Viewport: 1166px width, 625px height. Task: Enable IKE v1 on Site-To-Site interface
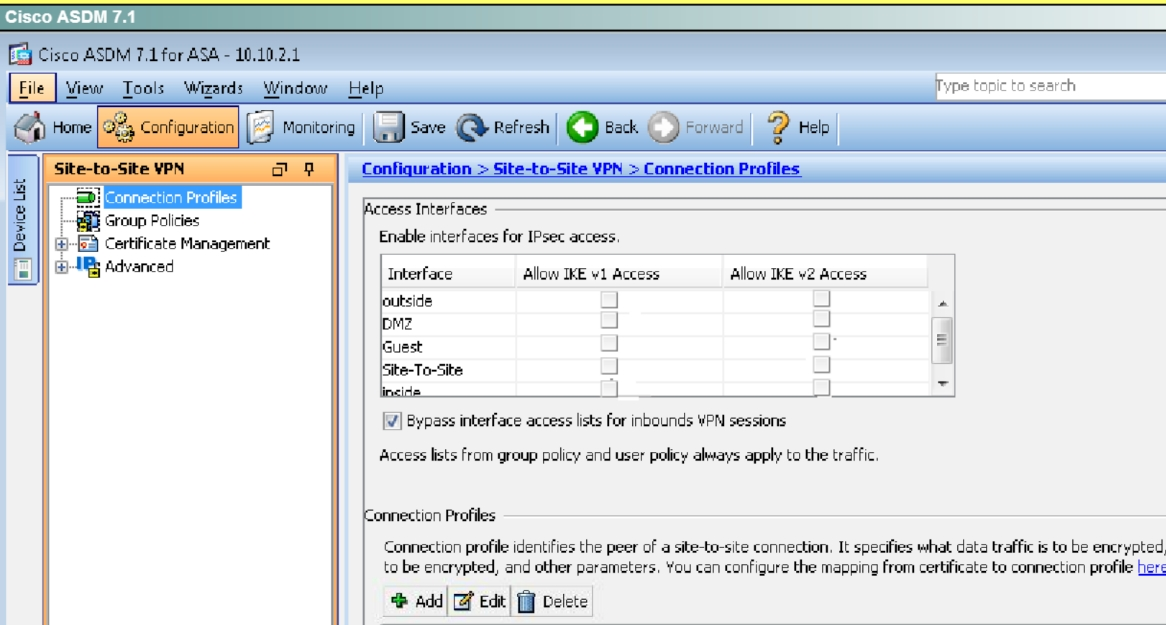click(x=609, y=365)
